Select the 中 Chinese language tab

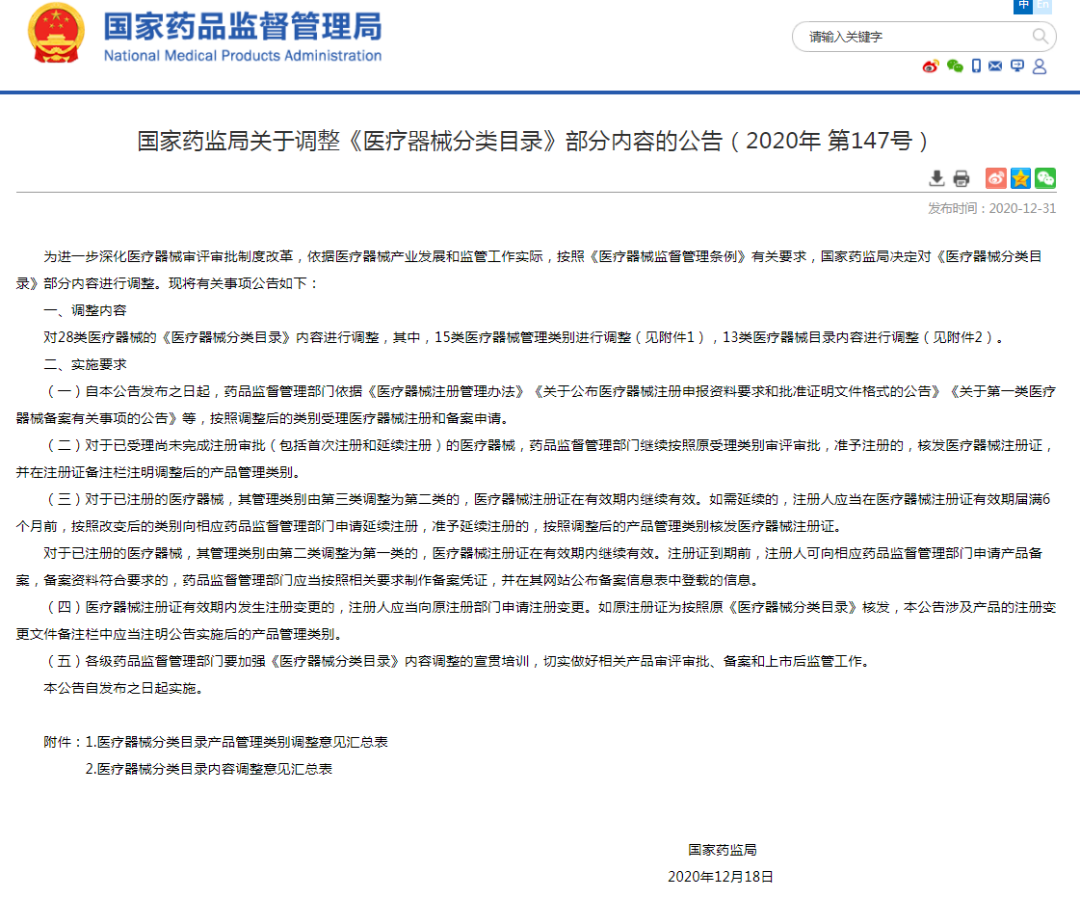pos(1023,6)
